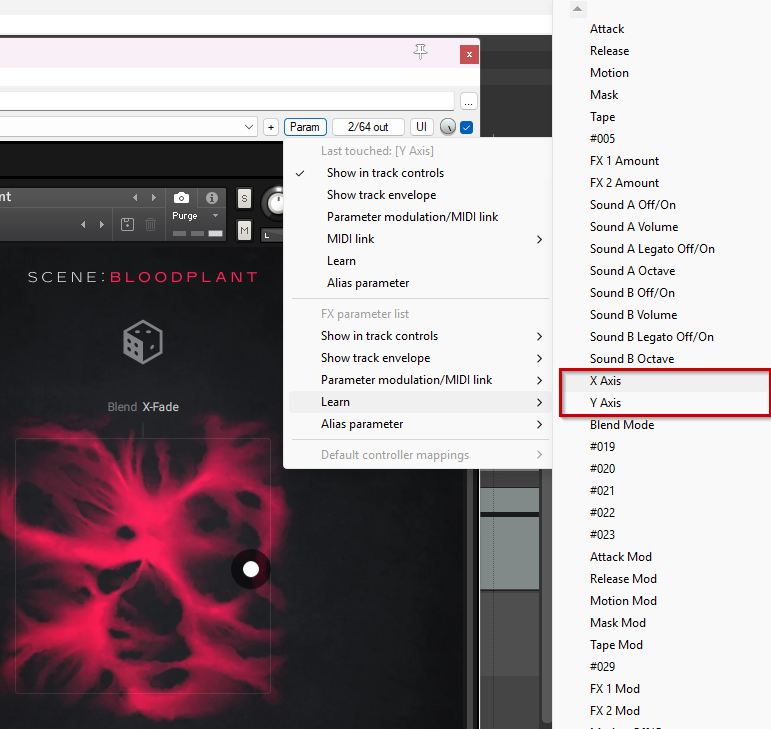Click the Param button
Image resolution: width=771 pixels, height=729 pixels.
(305, 127)
